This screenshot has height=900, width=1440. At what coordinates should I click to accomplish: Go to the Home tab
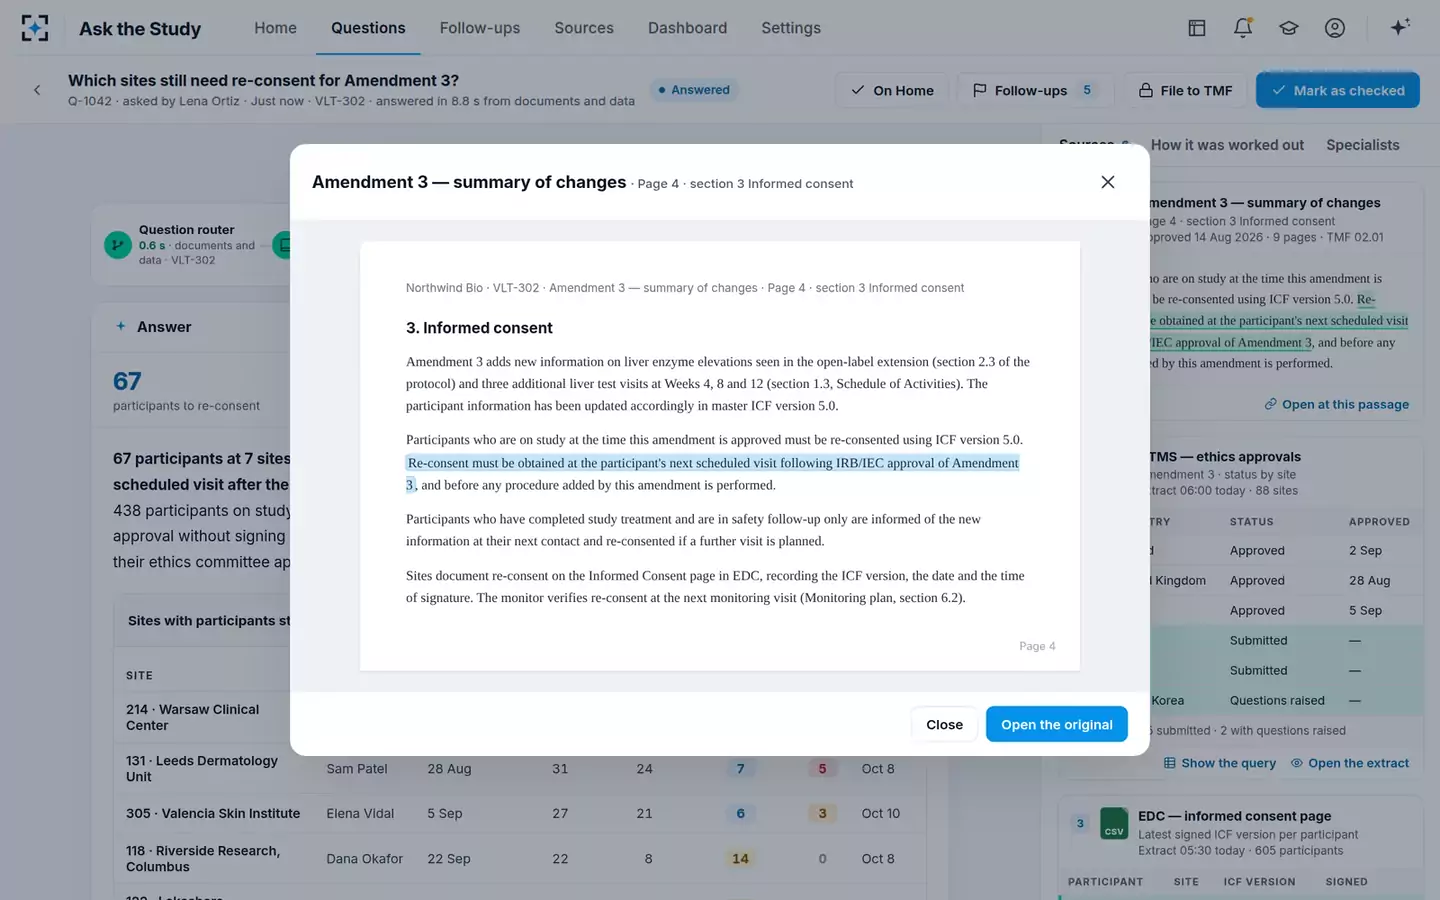click(x=275, y=28)
